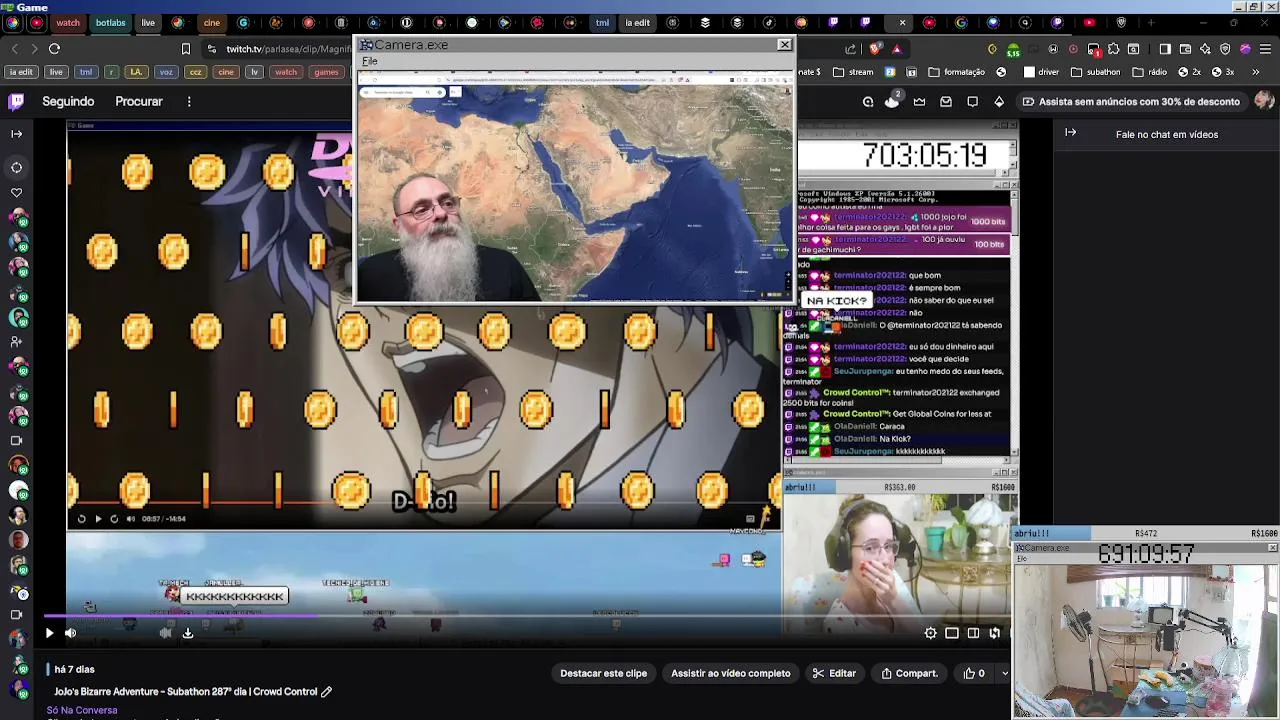Open the Get Bits diamond icon

999,101
